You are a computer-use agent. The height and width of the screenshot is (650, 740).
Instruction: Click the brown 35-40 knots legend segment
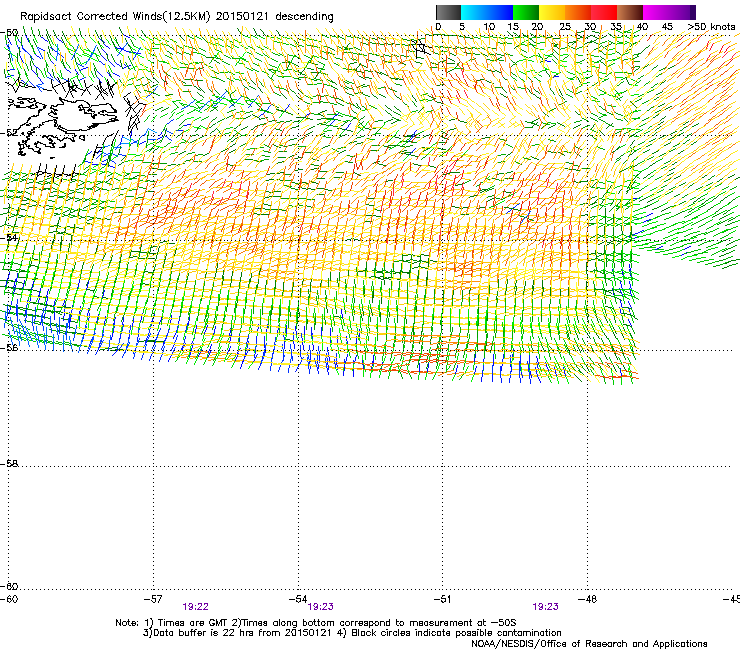tap(630, 12)
